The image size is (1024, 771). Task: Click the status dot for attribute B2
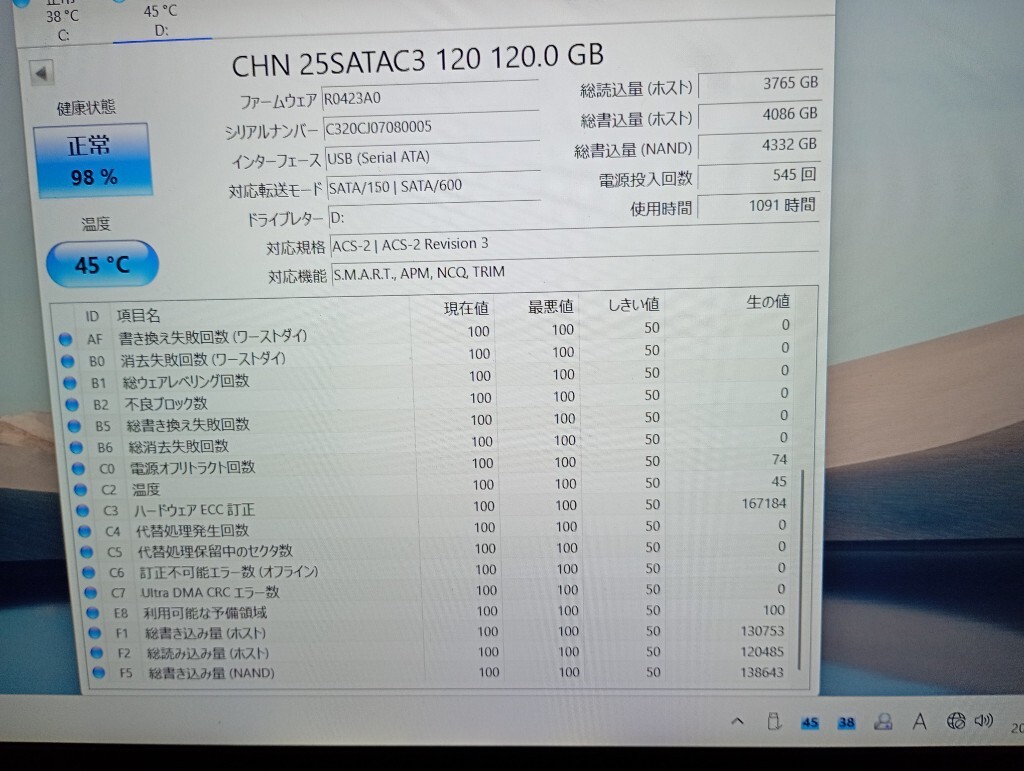(72, 404)
